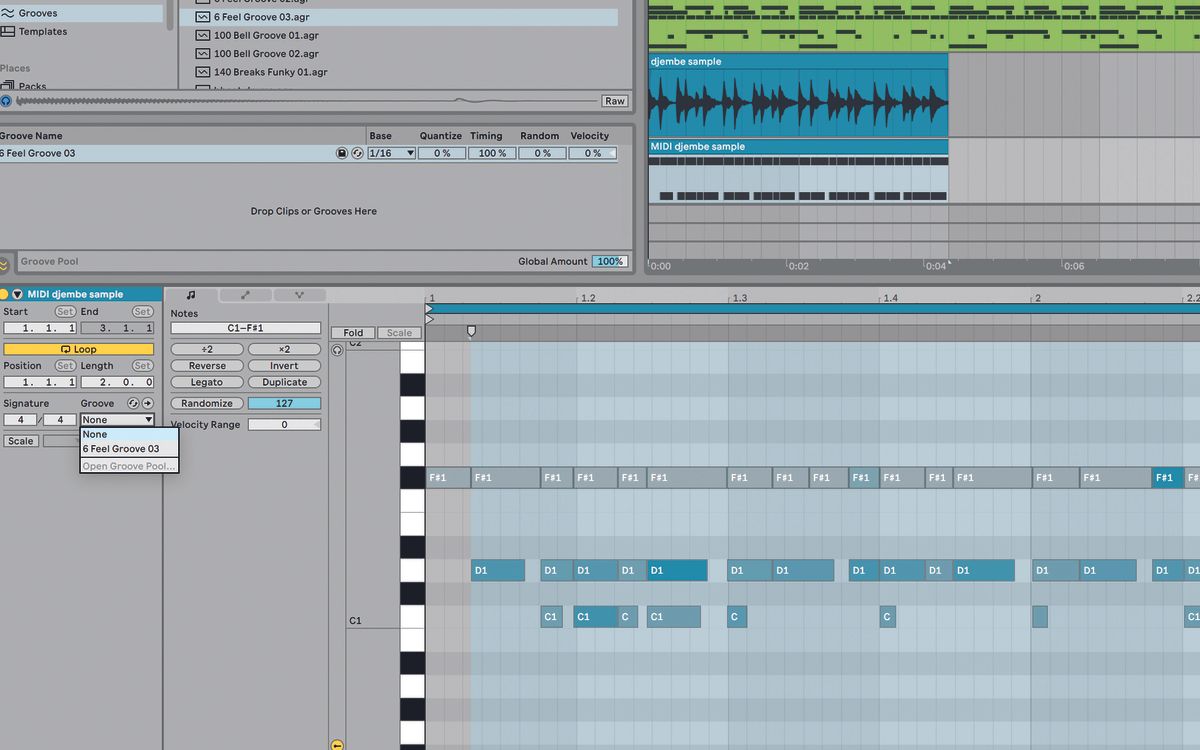Click the hot-swap icon in the groove row

click(x=357, y=152)
